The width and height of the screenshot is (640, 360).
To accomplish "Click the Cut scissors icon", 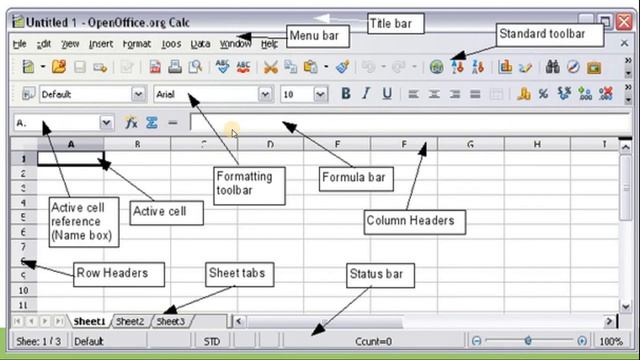I will [270, 67].
